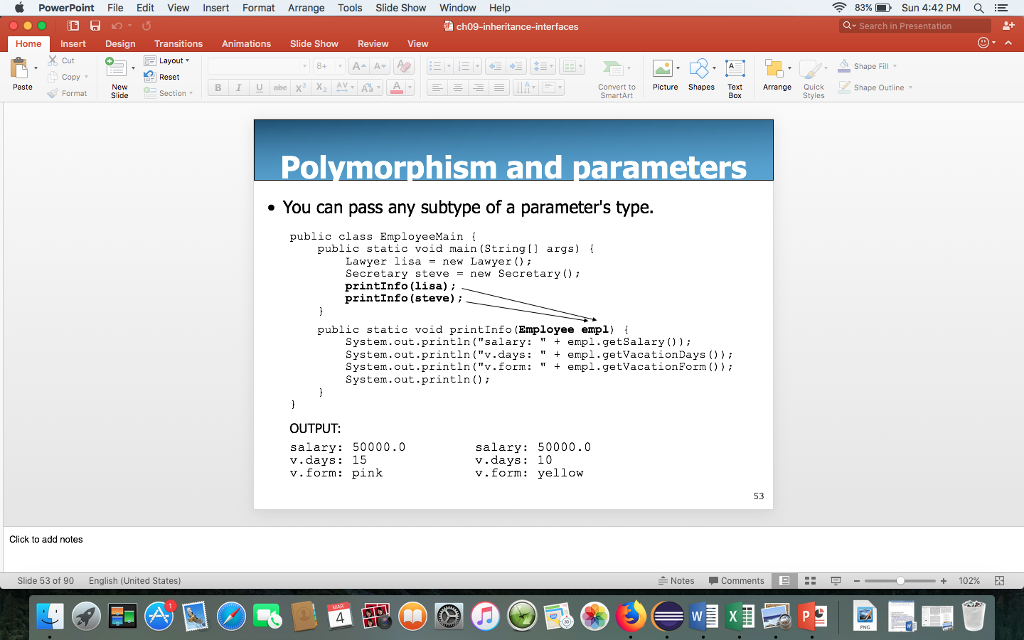Toggle Subscript formatting
This screenshot has width=1024, height=640.
click(321, 88)
